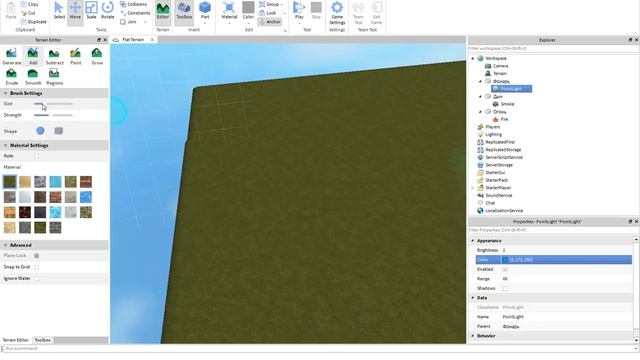Select the Generate terrain tool
This screenshot has height=360, width=640.
(x=11, y=56)
